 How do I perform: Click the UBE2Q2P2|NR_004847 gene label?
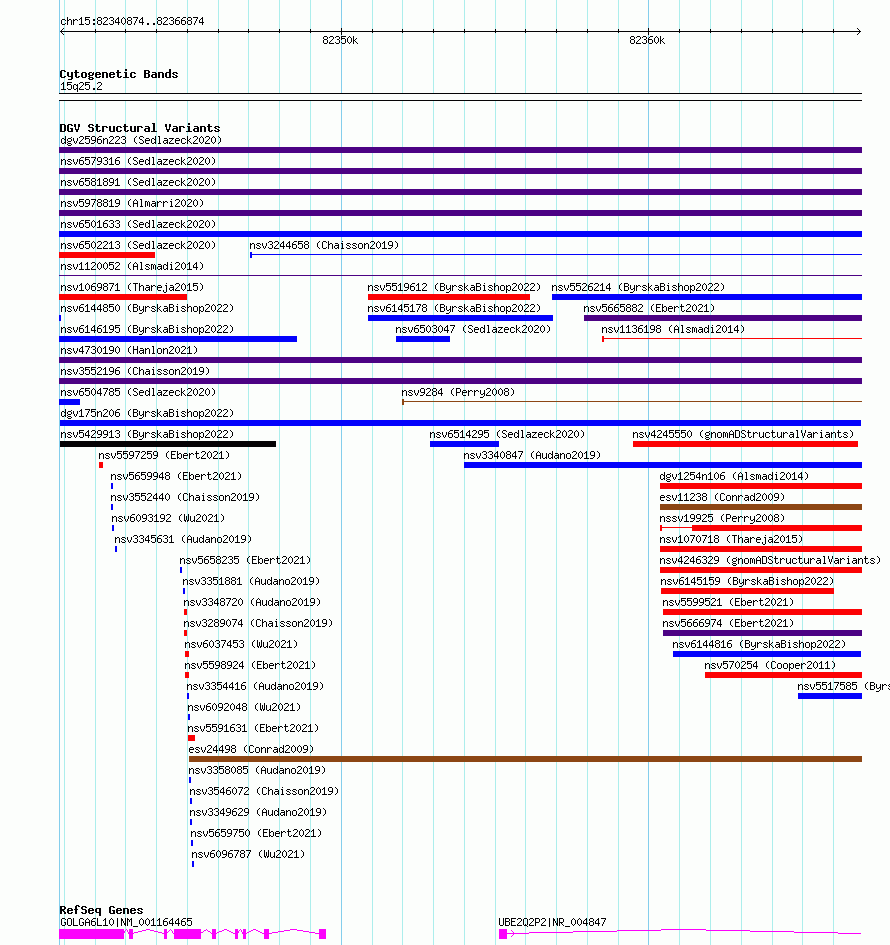(553, 923)
